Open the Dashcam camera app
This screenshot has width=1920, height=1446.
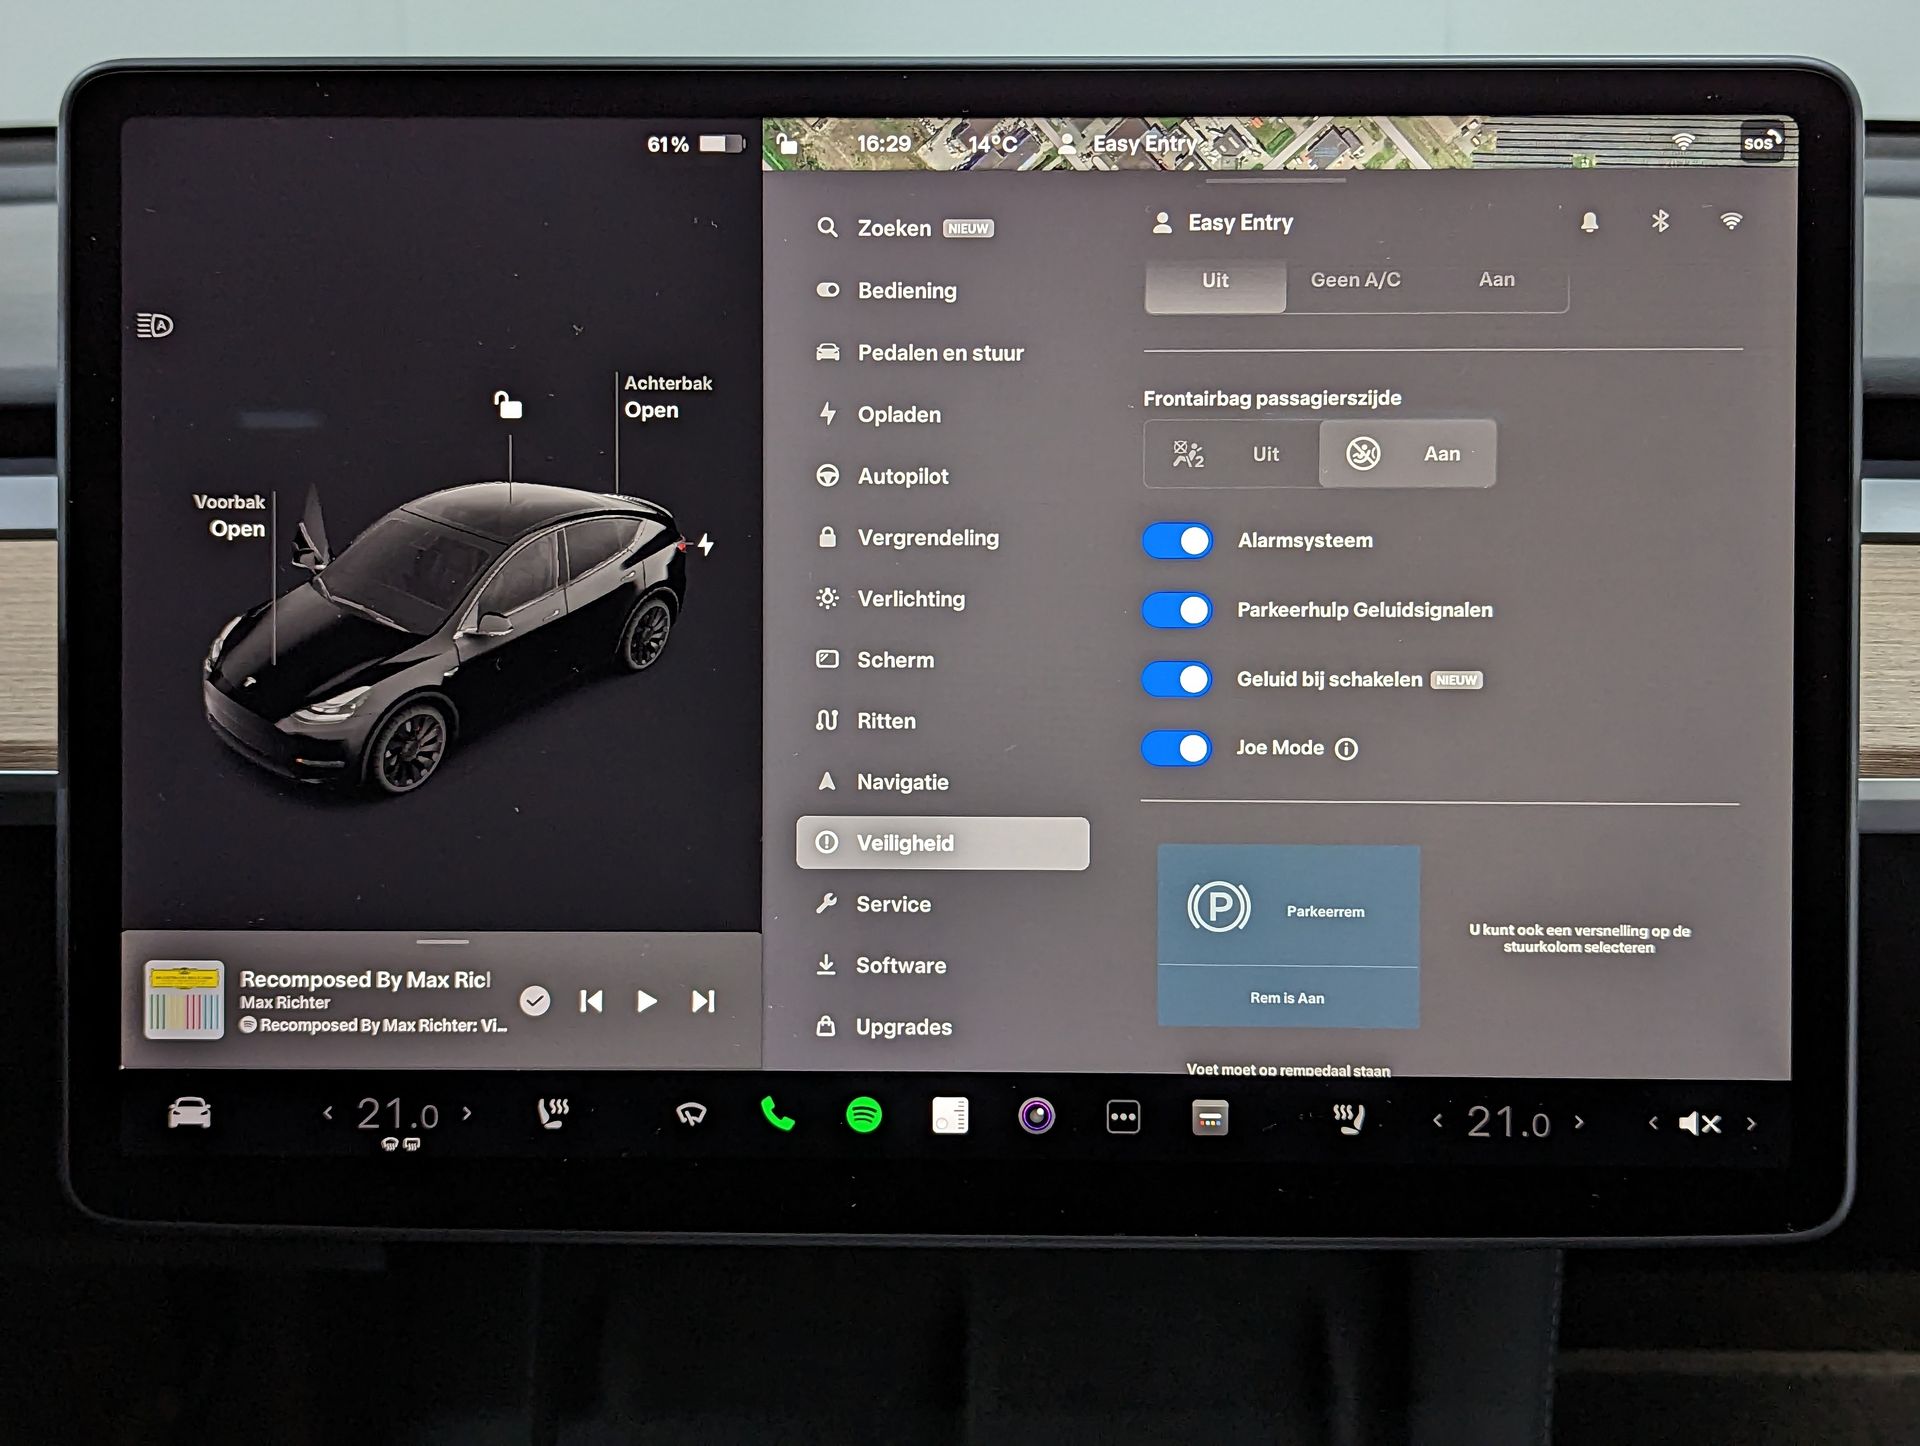[x=1036, y=1116]
